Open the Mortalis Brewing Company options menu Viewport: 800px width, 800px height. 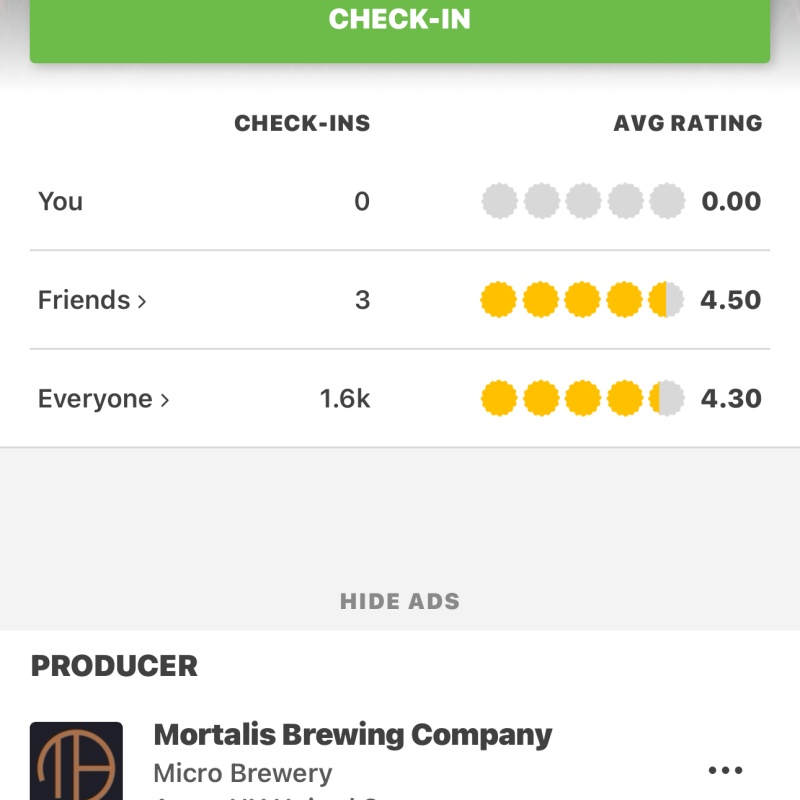[724, 769]
